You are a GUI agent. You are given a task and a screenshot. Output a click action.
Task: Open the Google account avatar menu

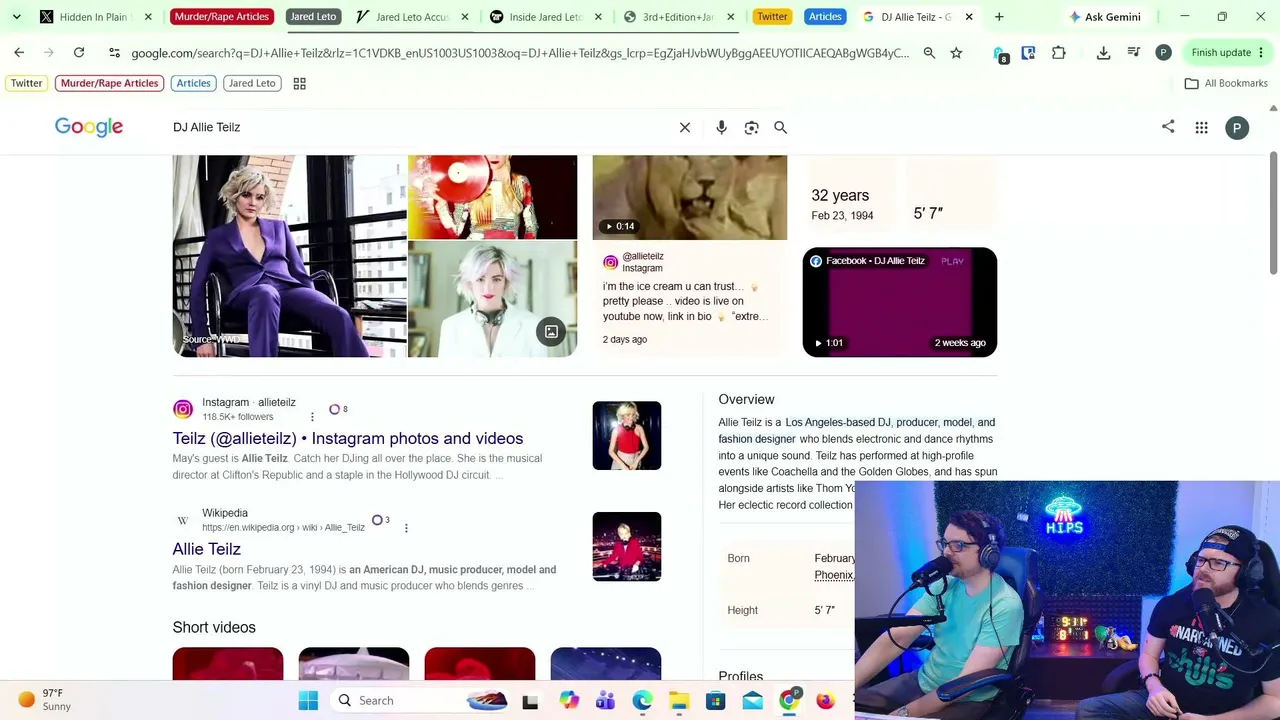(x=1237, y=128)
